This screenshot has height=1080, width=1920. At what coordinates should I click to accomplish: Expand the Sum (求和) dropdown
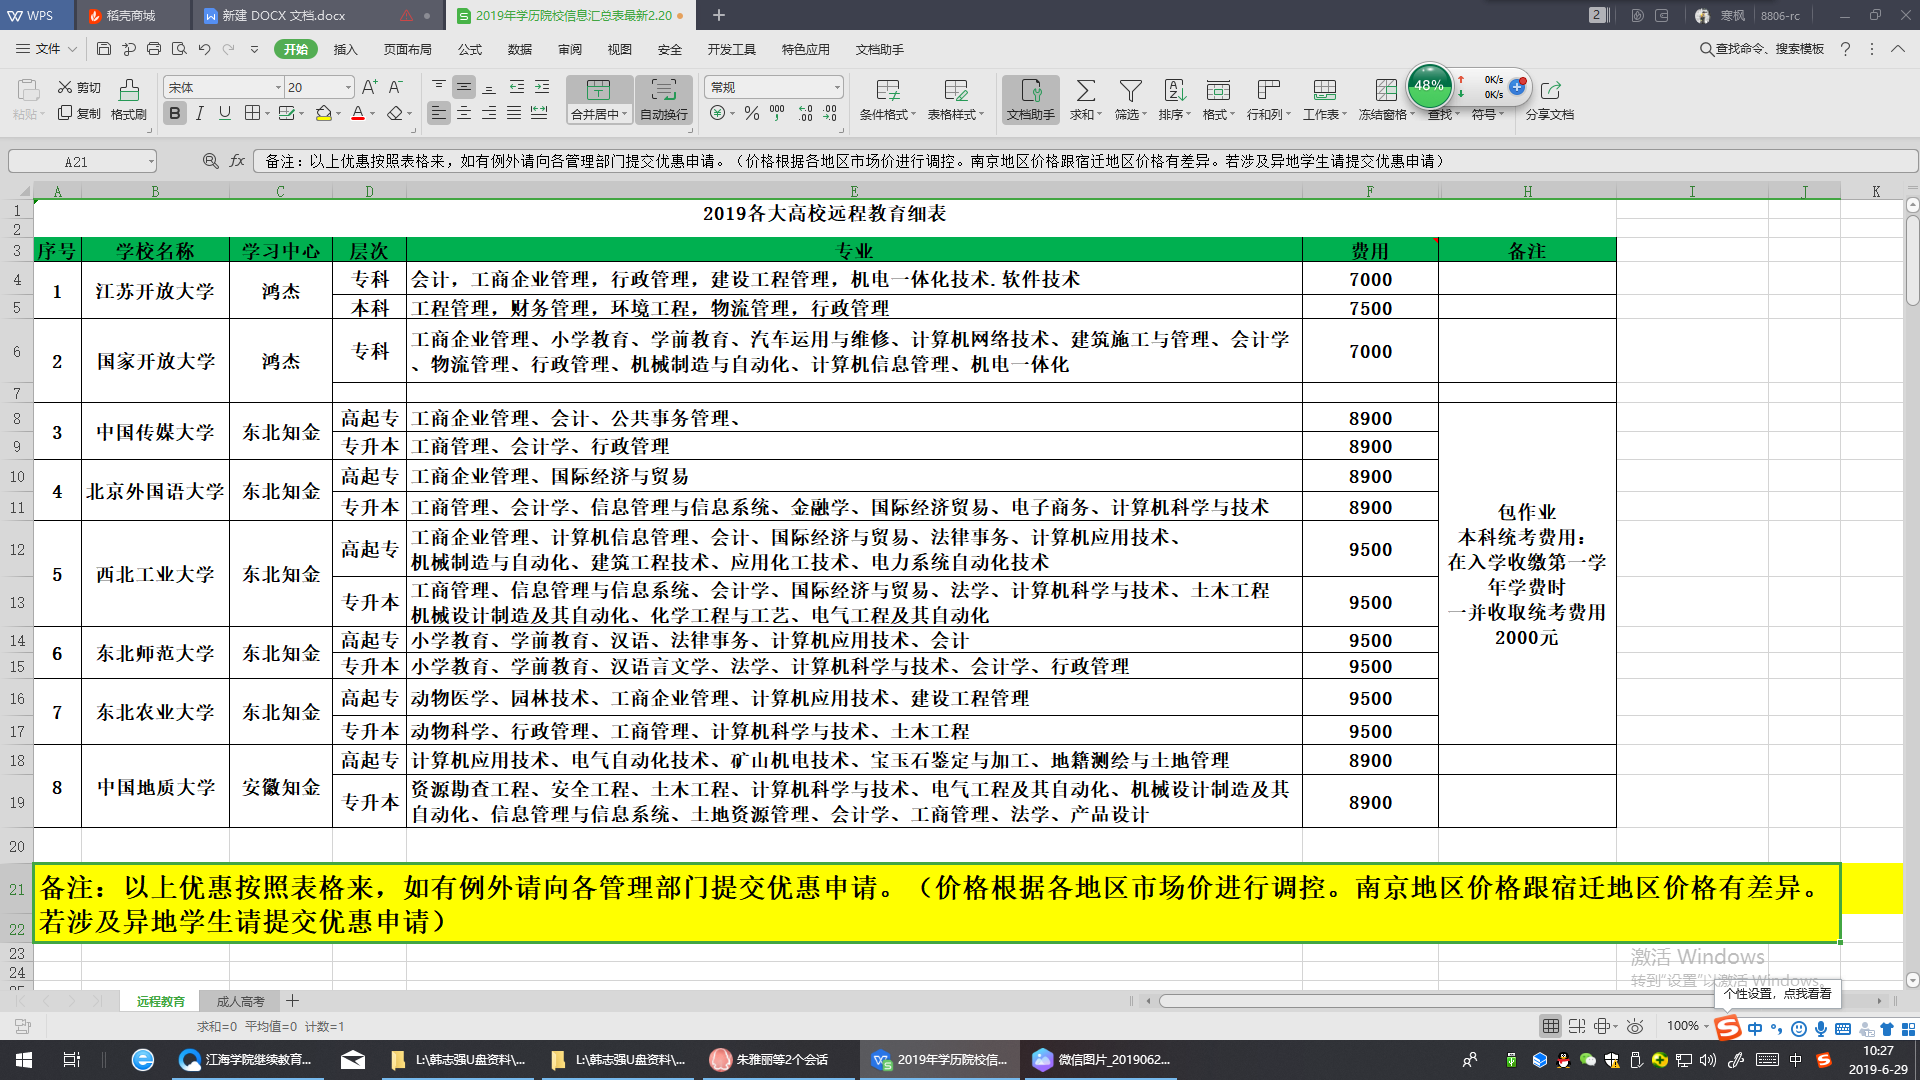[x=1100, y=114]
